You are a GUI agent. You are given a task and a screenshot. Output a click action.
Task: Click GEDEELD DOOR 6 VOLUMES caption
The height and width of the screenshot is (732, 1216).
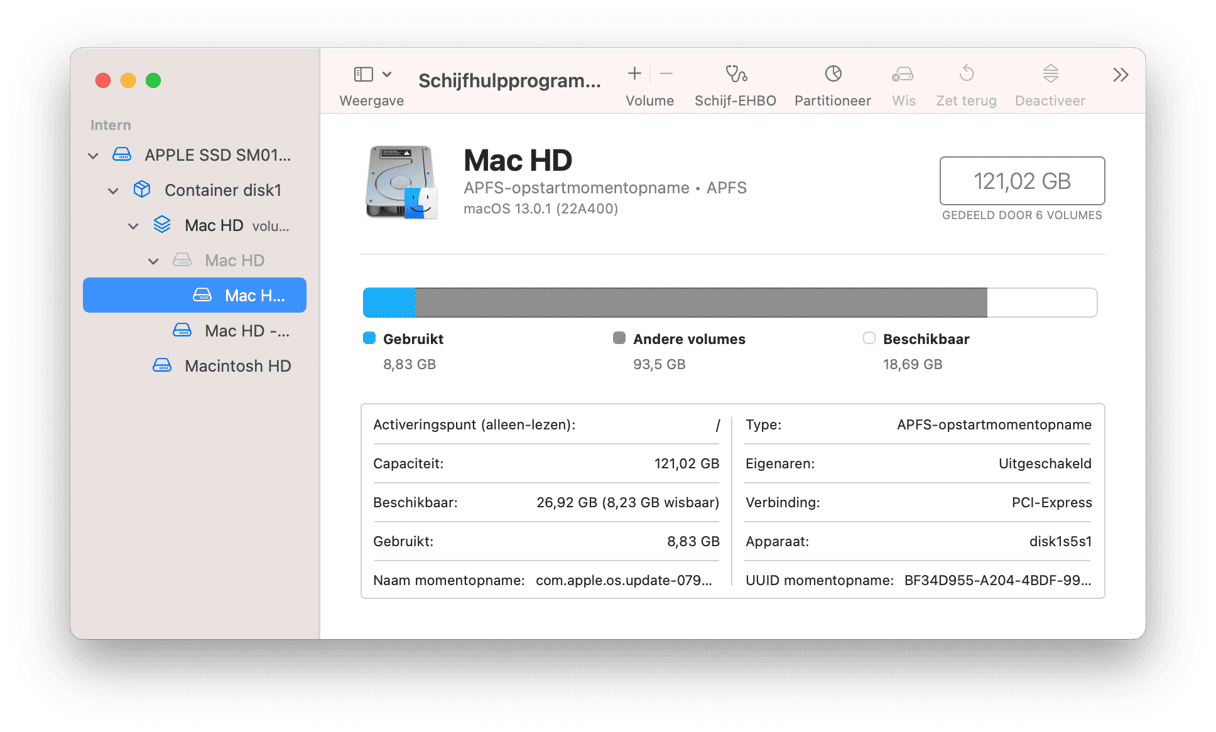pyautogui.click(x=1022, y=215)
